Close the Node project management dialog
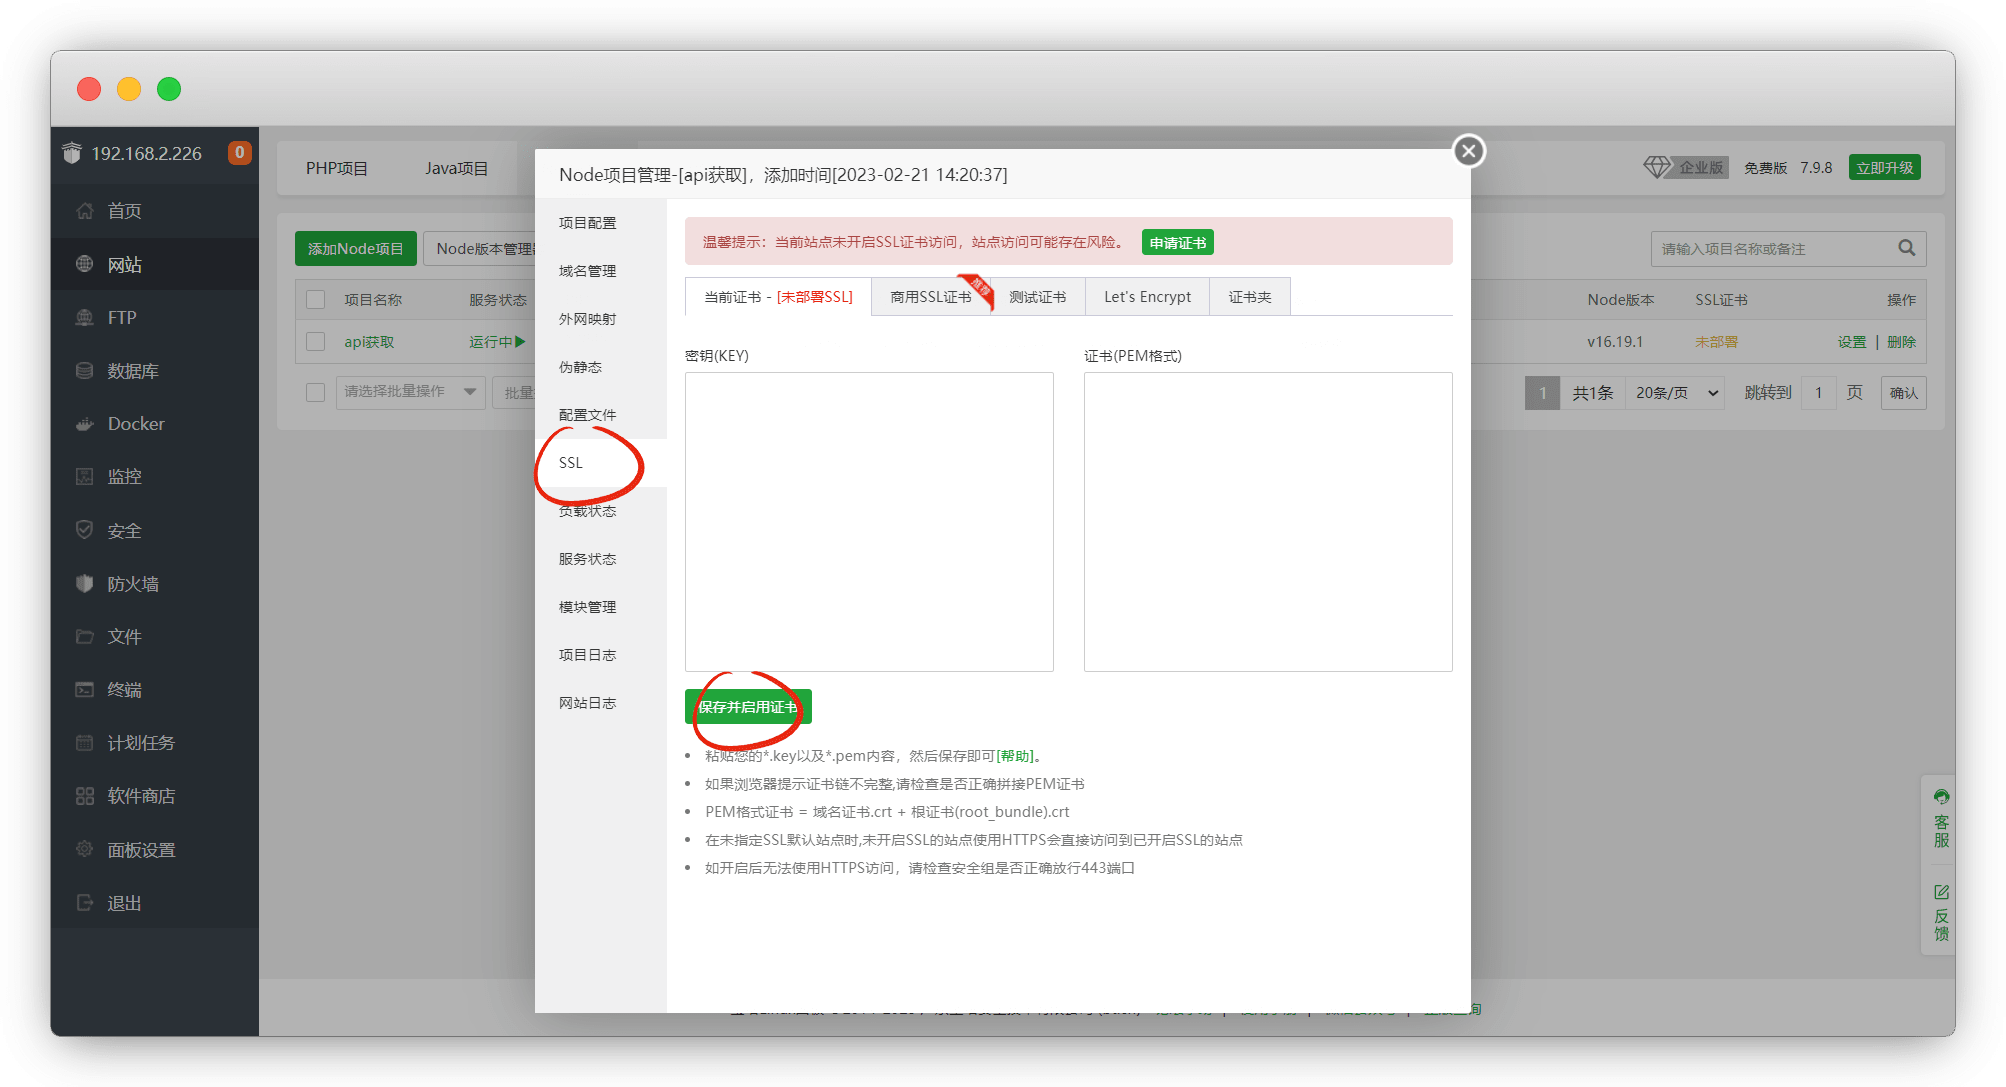This screenshot has width=2006, height=1087. (x=1468, y=151)
